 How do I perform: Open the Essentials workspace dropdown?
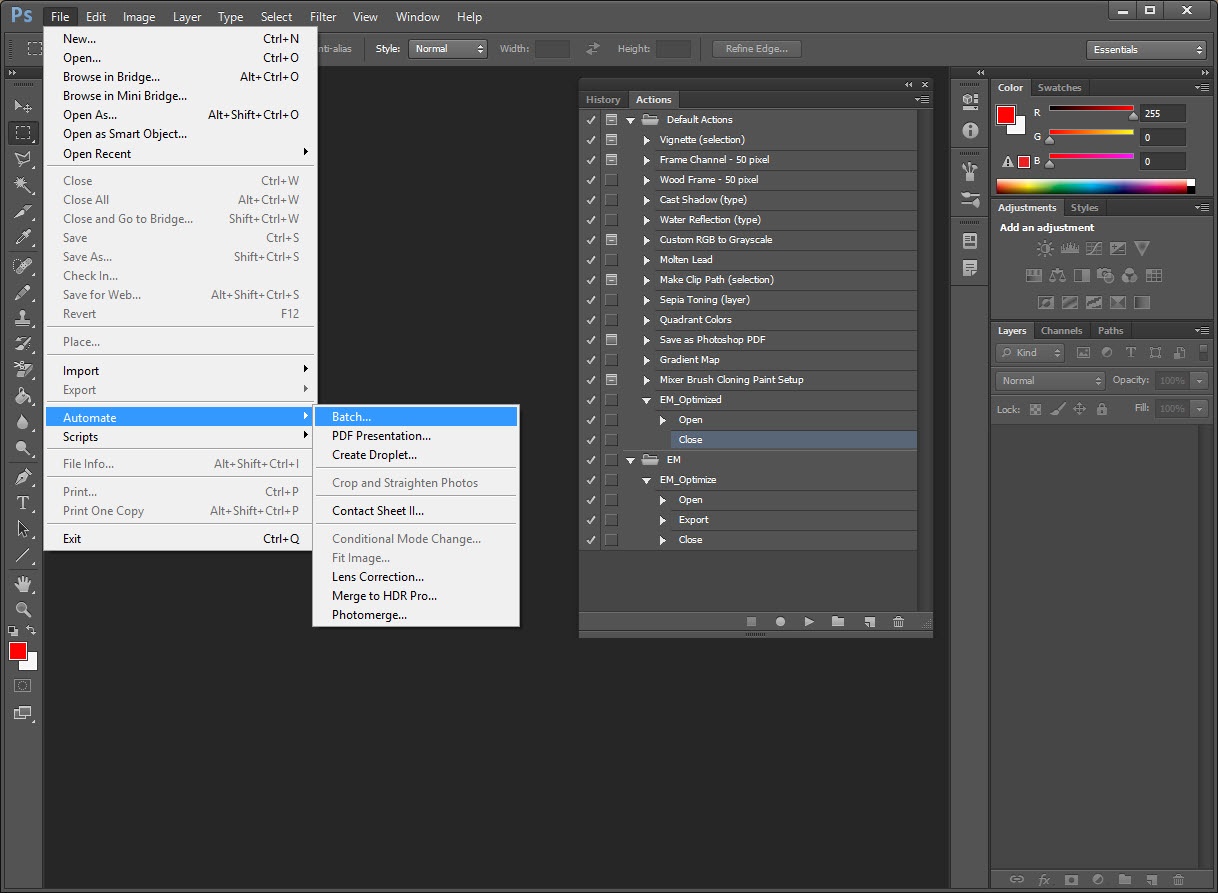click(1146, 49)
